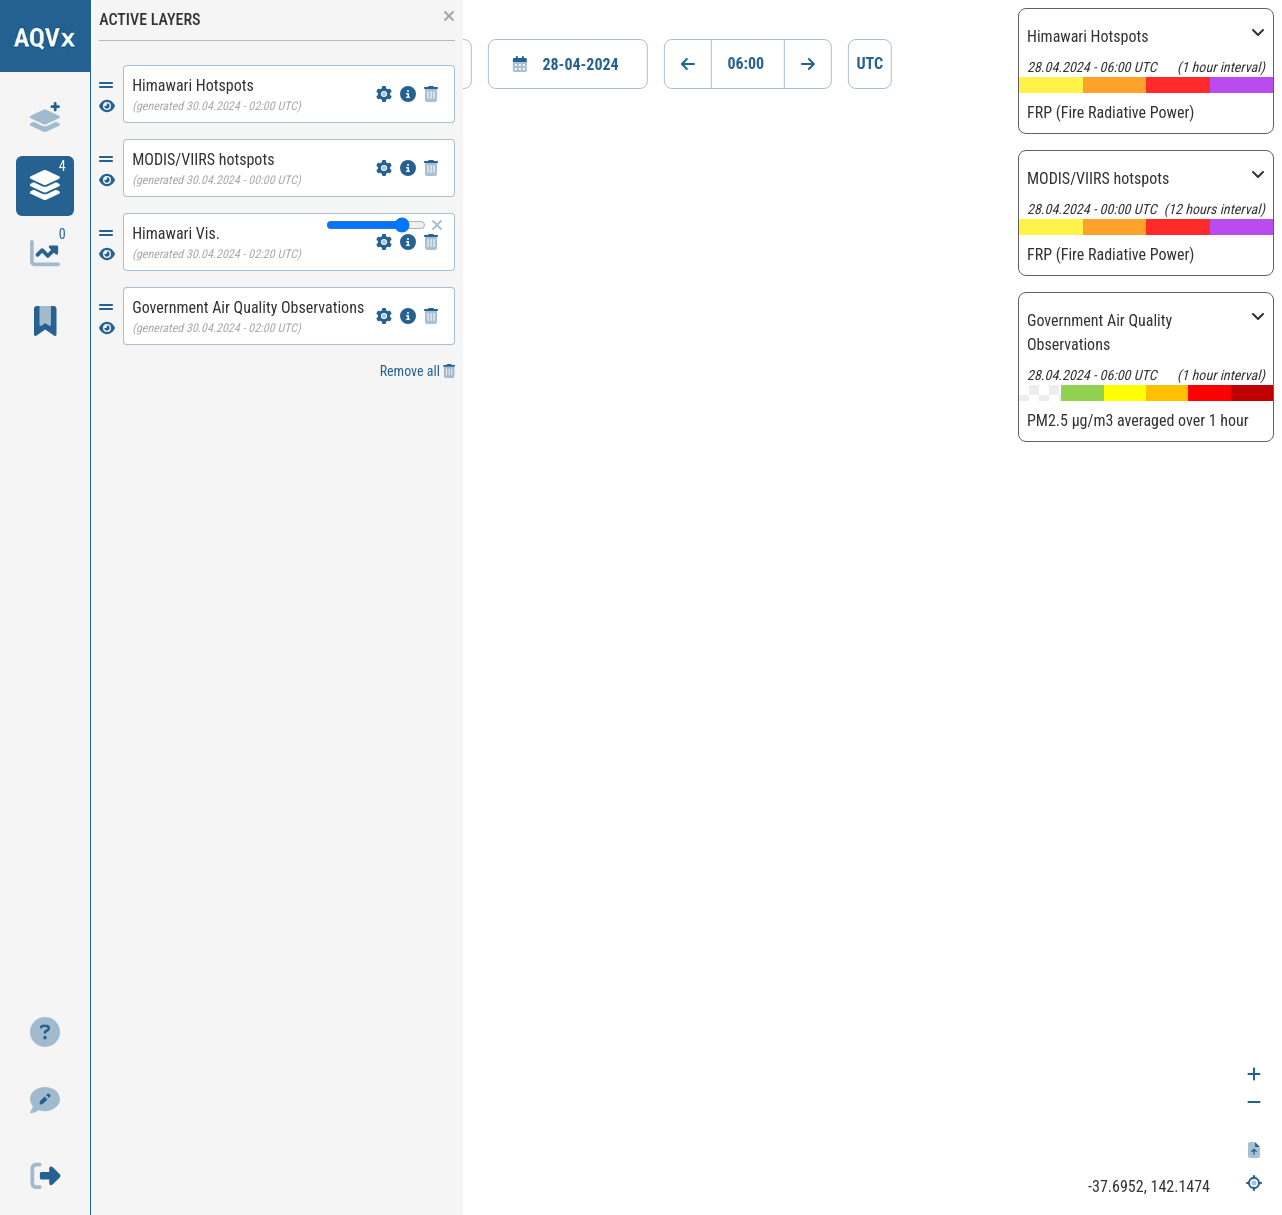1282x1215 pixels.
Task: Open the feedback chat bubble icon
Action: click(x=45, y=1100)
